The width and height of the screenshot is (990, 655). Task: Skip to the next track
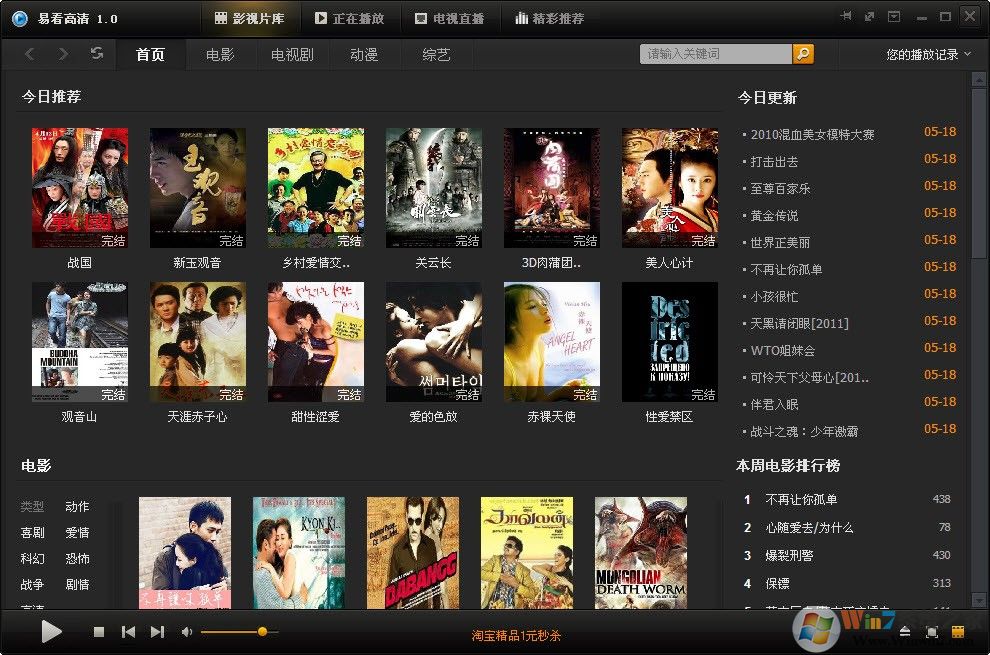[157, 632]
